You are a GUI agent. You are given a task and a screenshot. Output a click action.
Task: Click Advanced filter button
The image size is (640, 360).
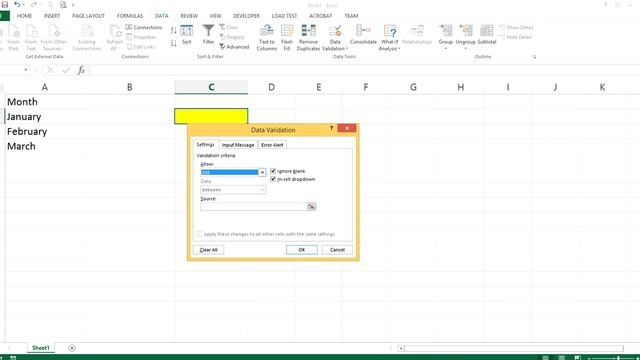(234, 47)
